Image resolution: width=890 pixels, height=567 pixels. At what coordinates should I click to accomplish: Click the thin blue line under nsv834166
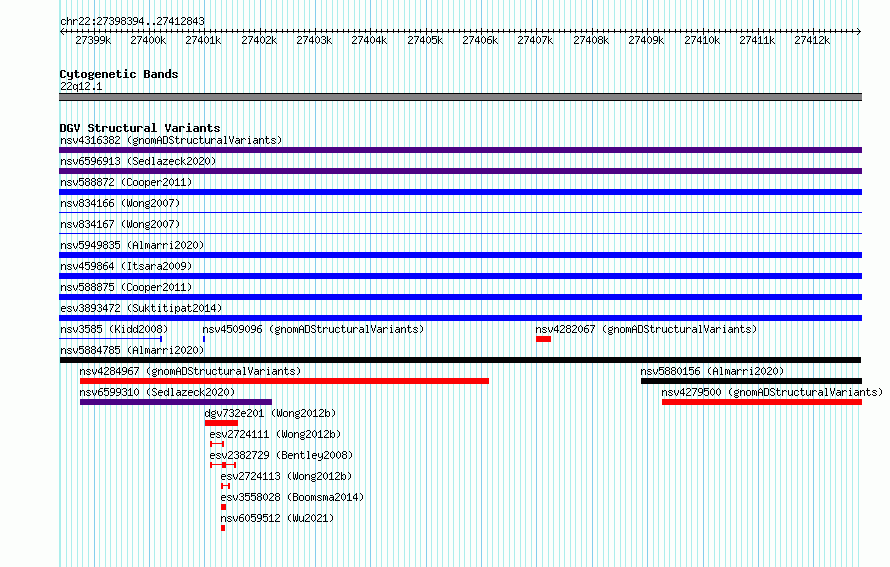point(460,213)
